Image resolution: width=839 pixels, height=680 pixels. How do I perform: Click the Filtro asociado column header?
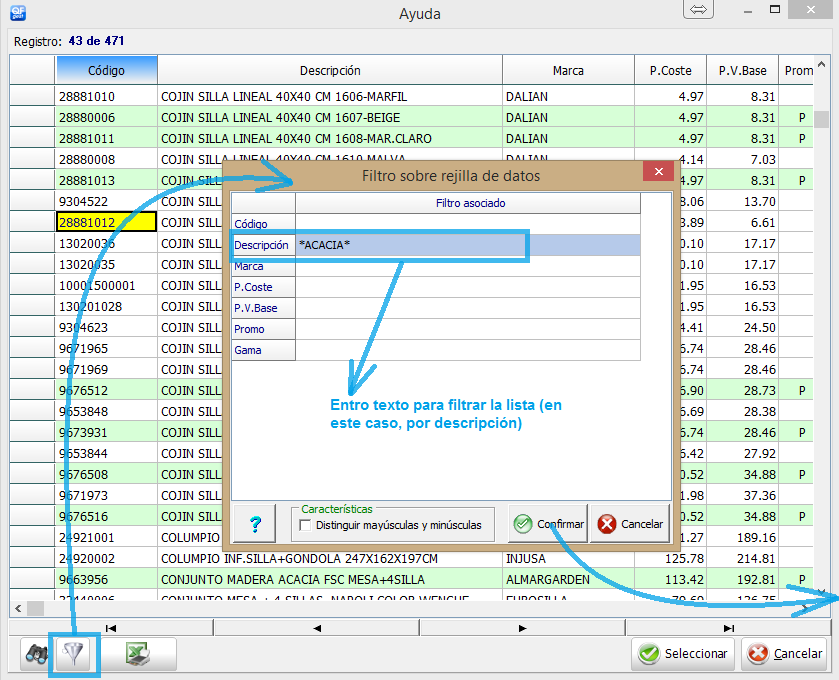click(x=468, y=203)
